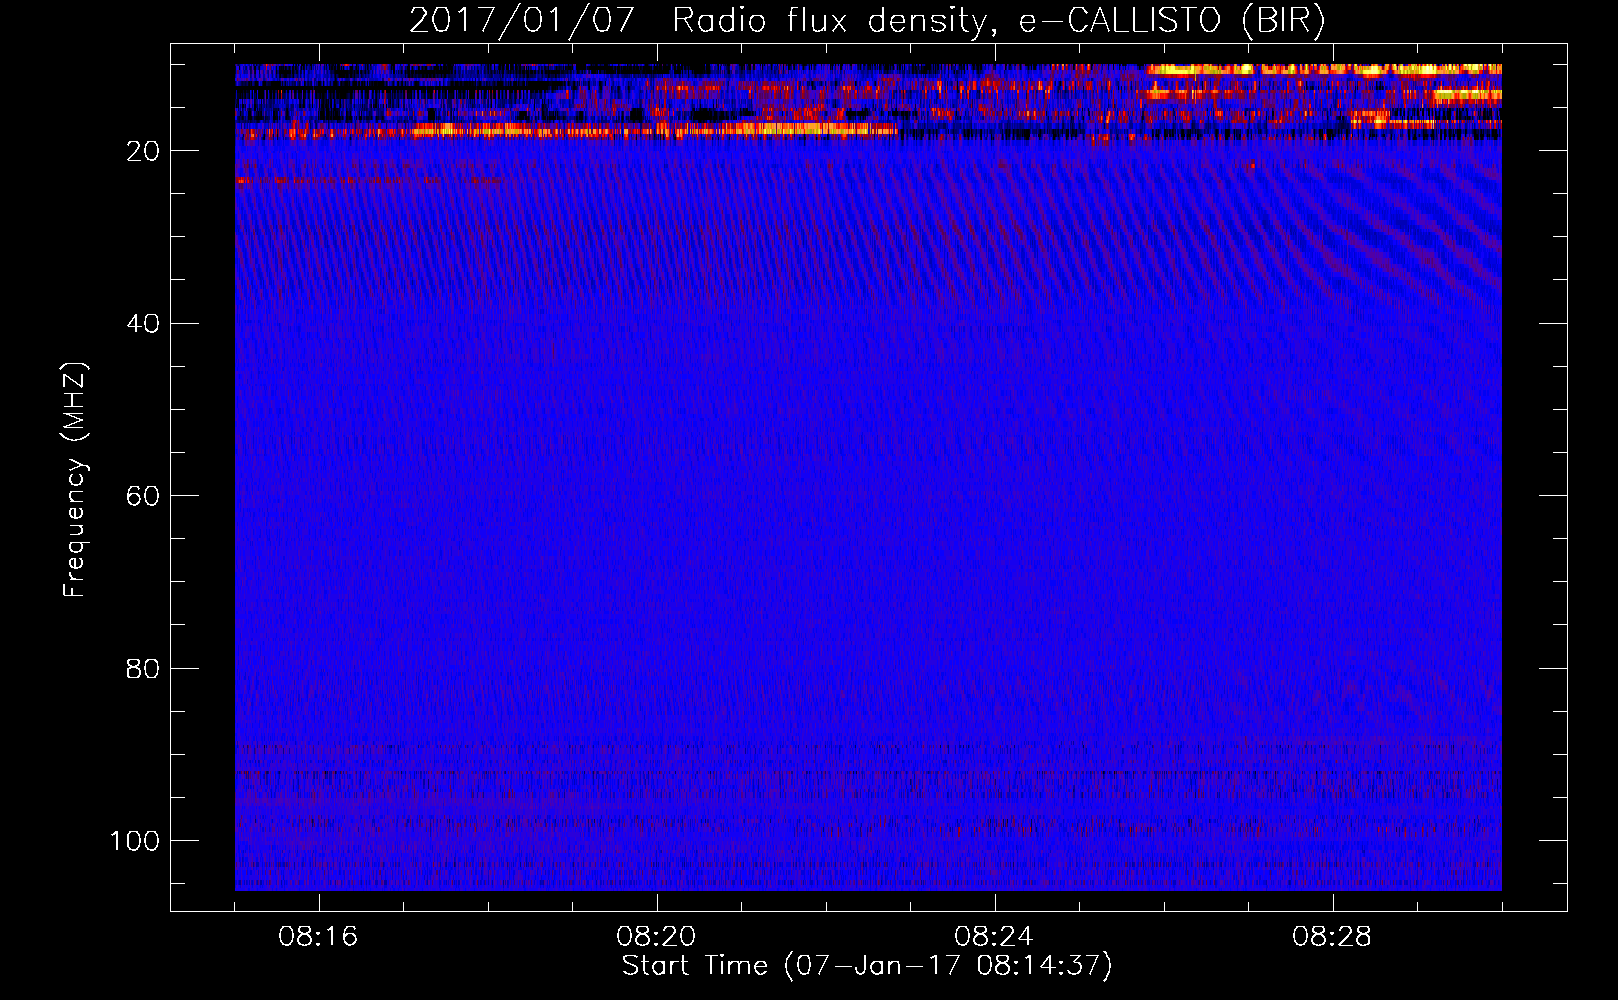Click the plot title "Radio flux density, e-CALLISTO (BIR)"

(x=998, y=20)
